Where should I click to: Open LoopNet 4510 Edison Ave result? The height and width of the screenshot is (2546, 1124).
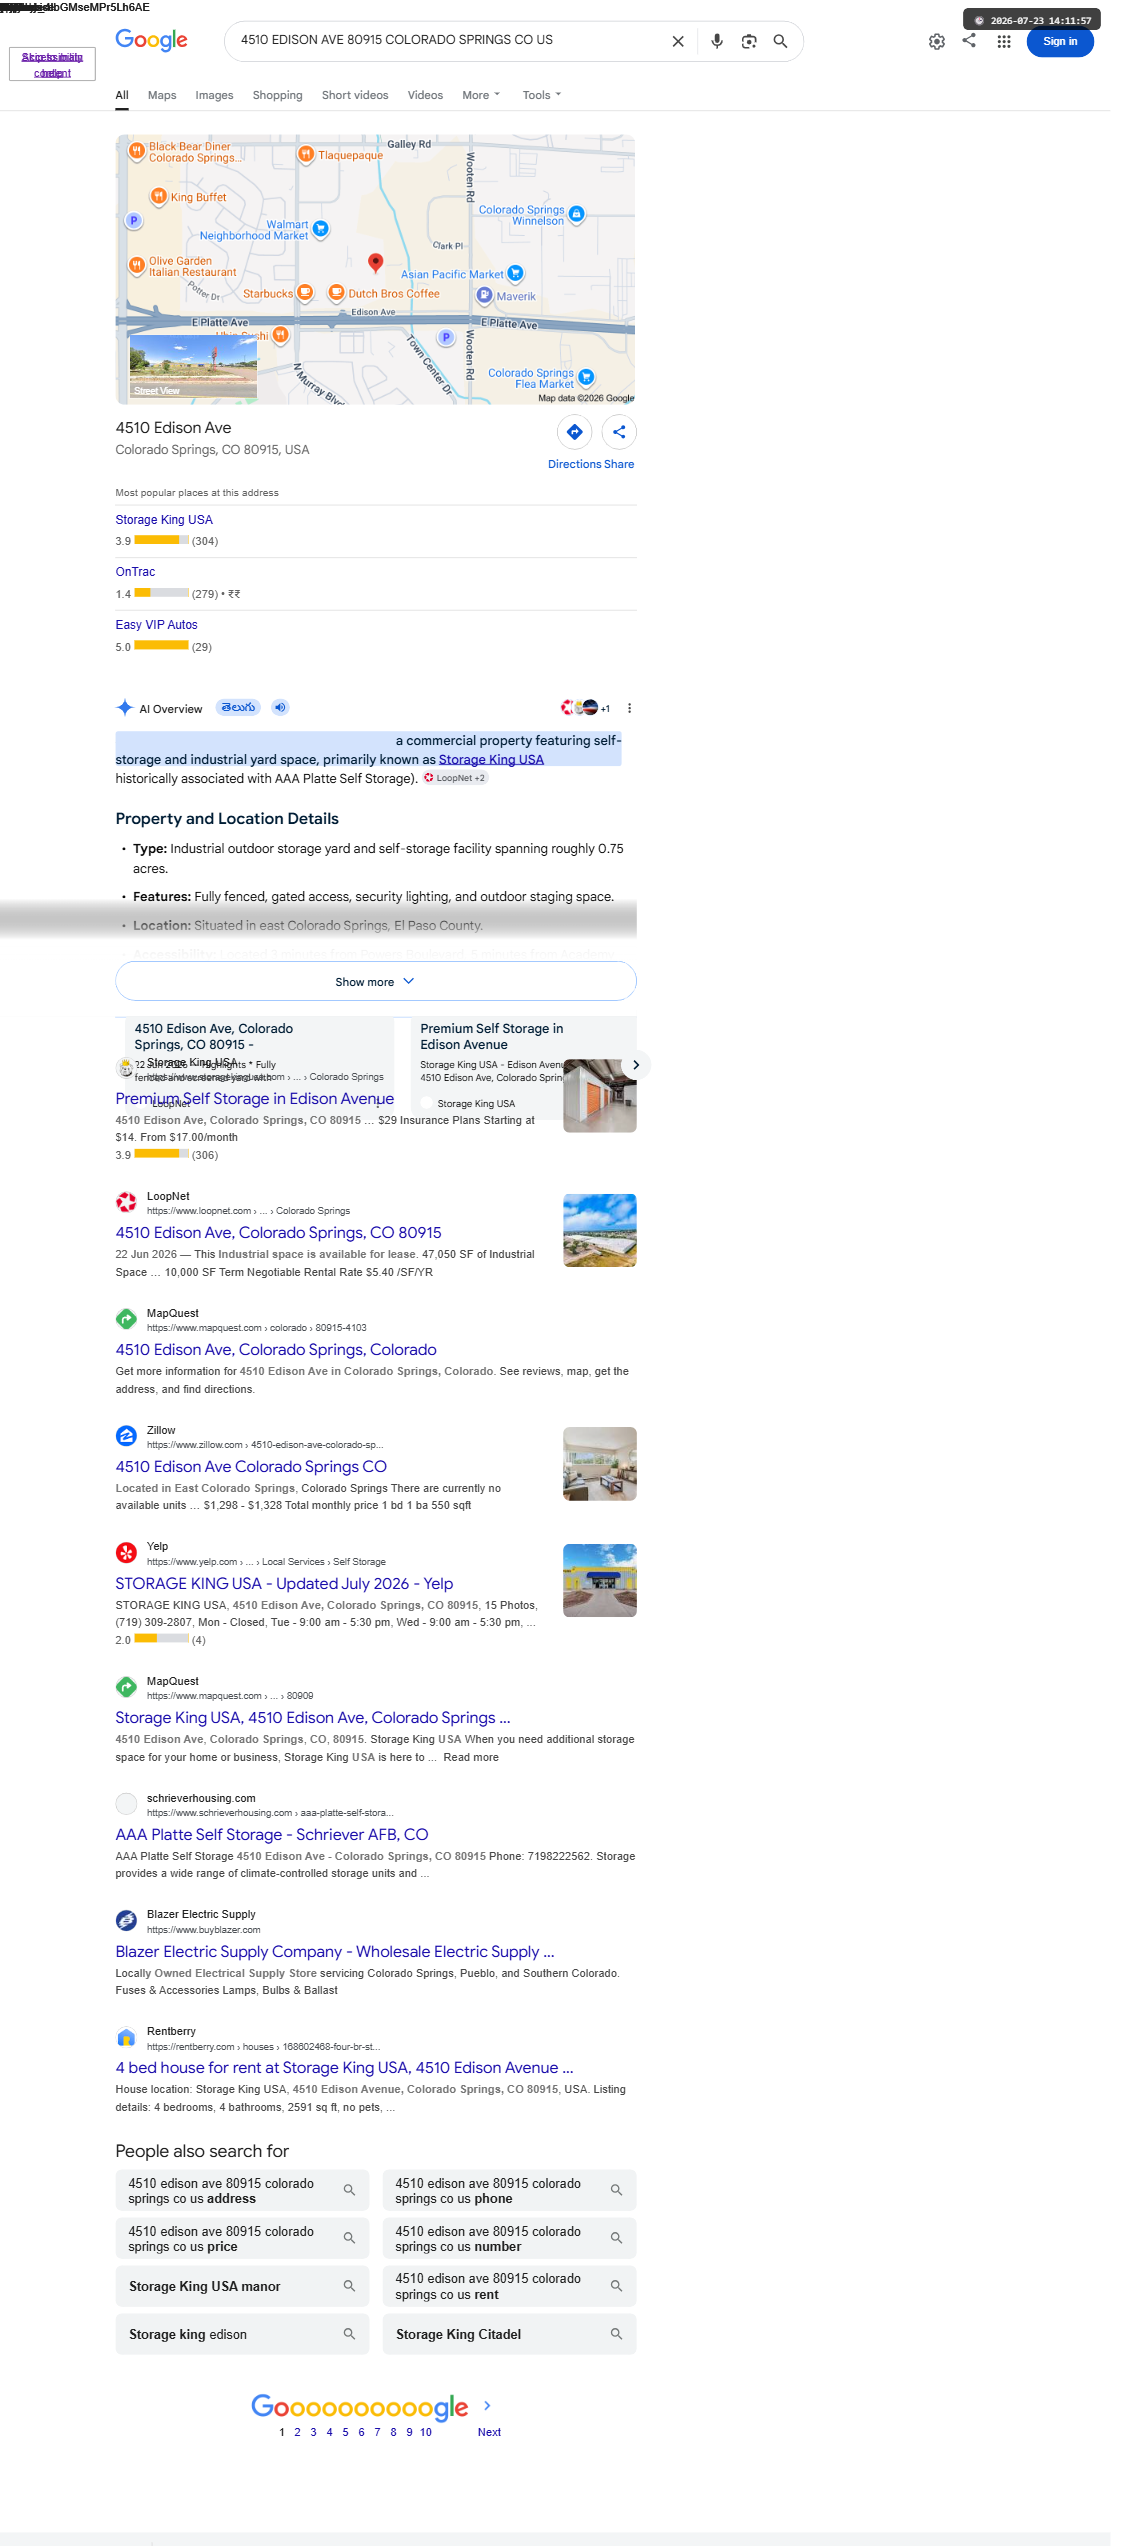[278, 1232]
